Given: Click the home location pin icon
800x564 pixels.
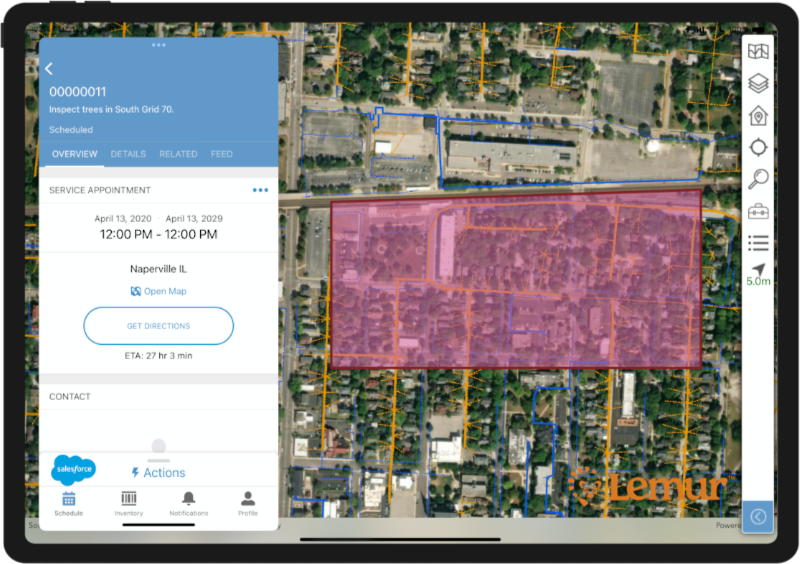Looking at the screenshot, I should click(x=758, y=115).
